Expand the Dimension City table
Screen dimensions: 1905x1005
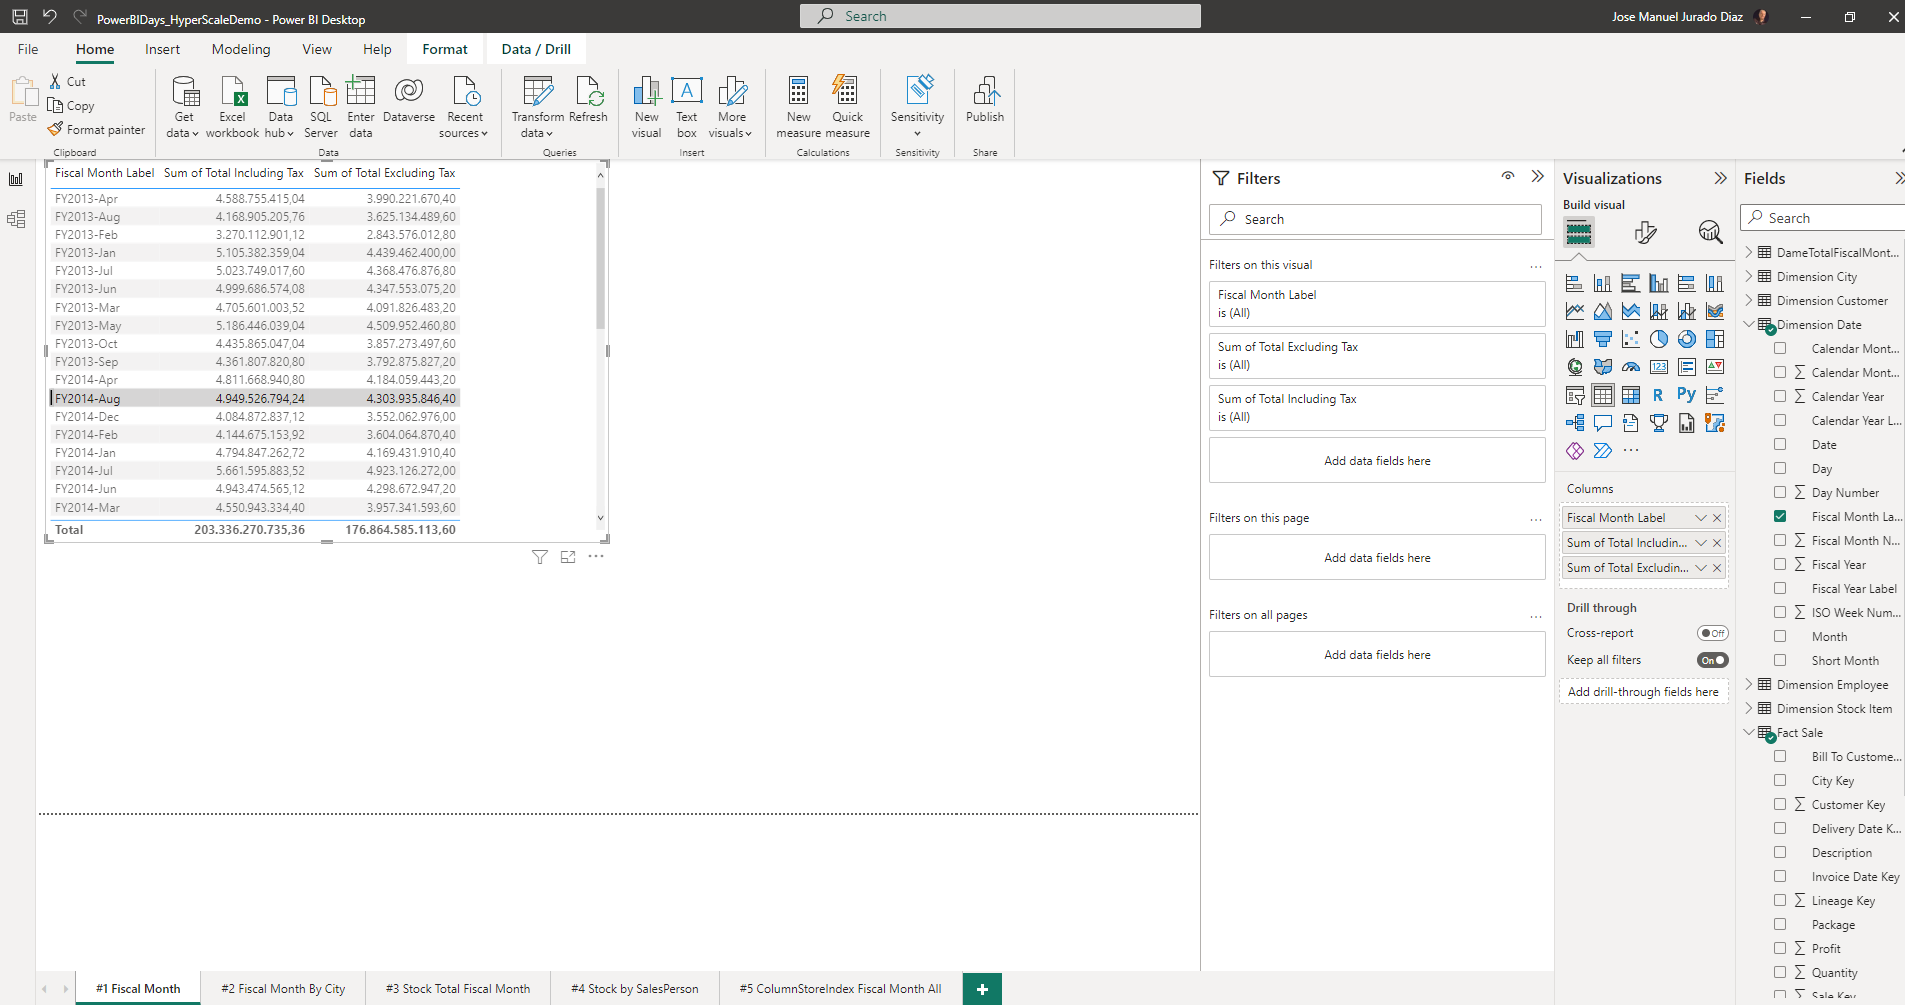(1749, 276)
